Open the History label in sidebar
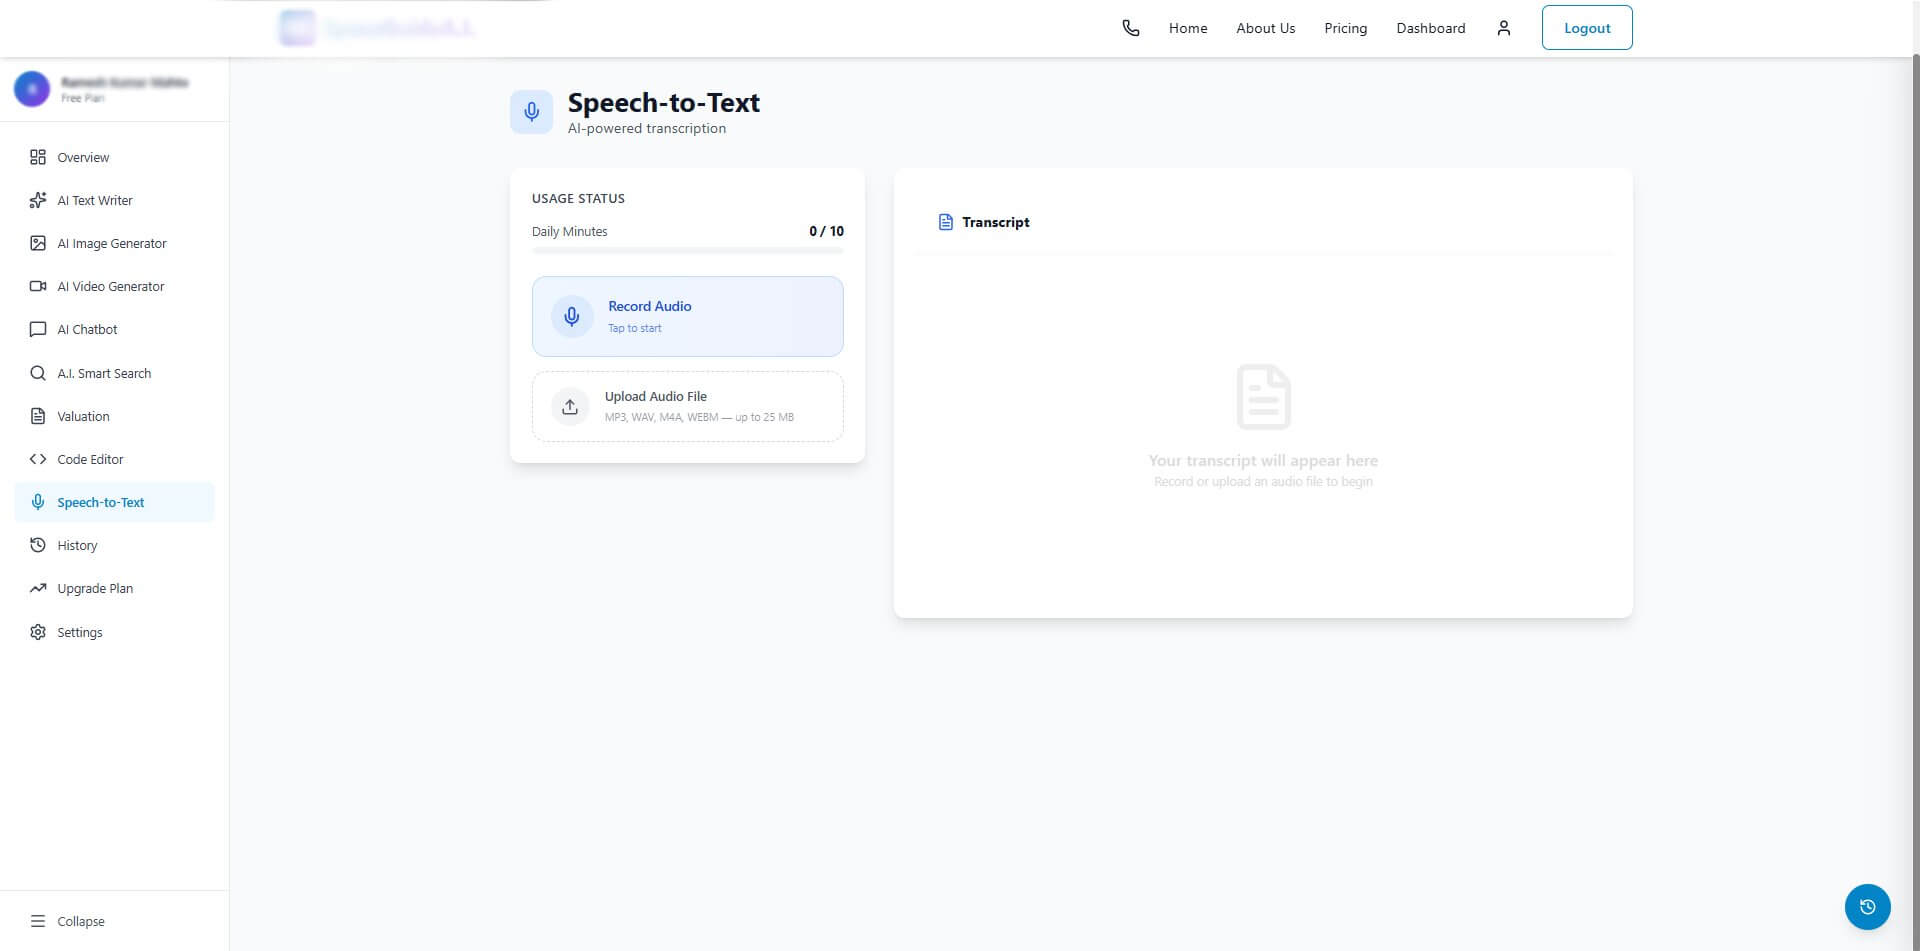Viewport: 1920px width, 951px height. 77,545
